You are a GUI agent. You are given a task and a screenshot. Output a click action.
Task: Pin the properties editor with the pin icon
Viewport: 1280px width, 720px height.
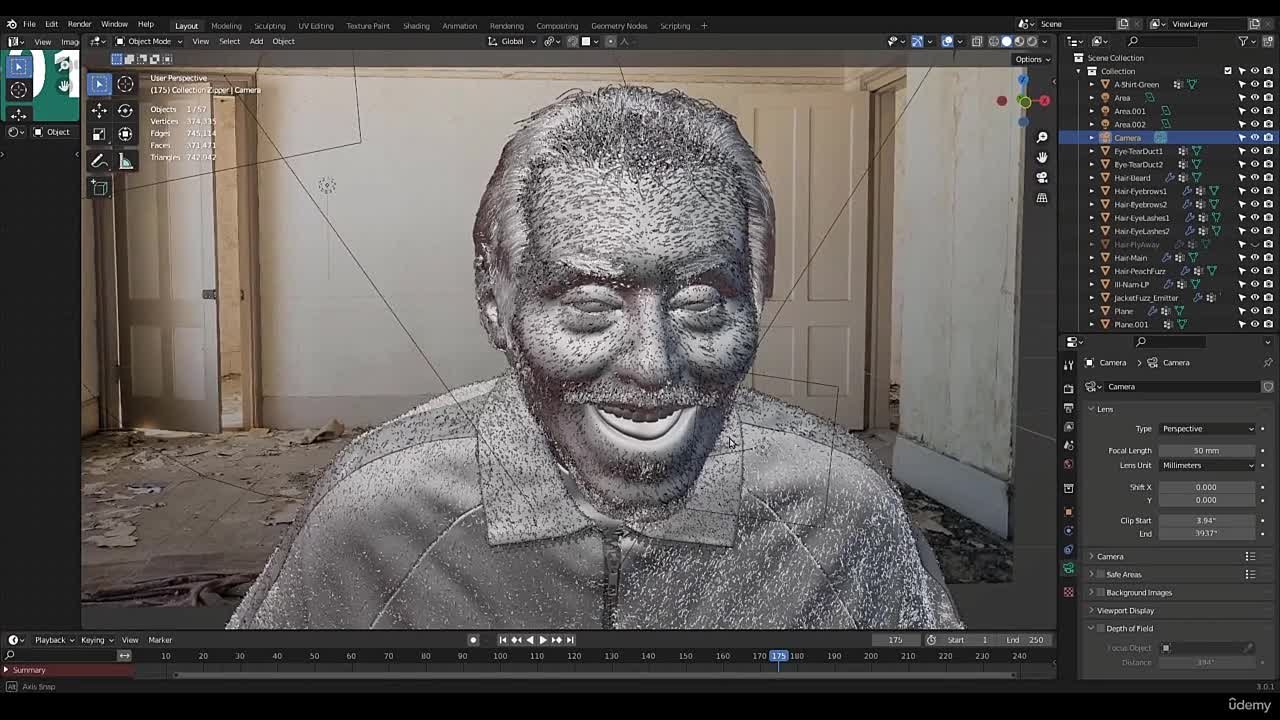[1268, 363]
